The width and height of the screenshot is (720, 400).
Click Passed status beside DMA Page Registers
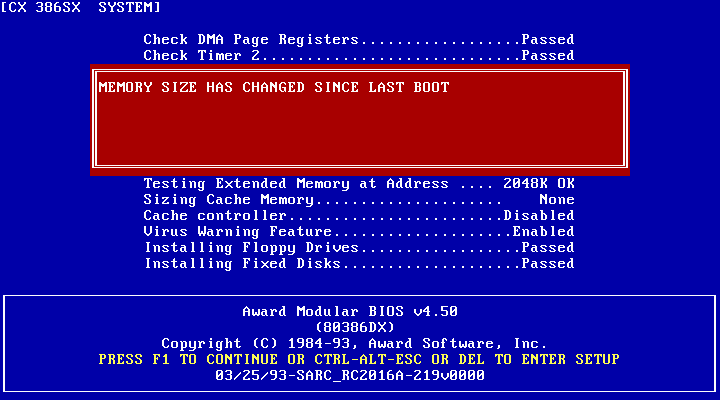tap(547, 40)
